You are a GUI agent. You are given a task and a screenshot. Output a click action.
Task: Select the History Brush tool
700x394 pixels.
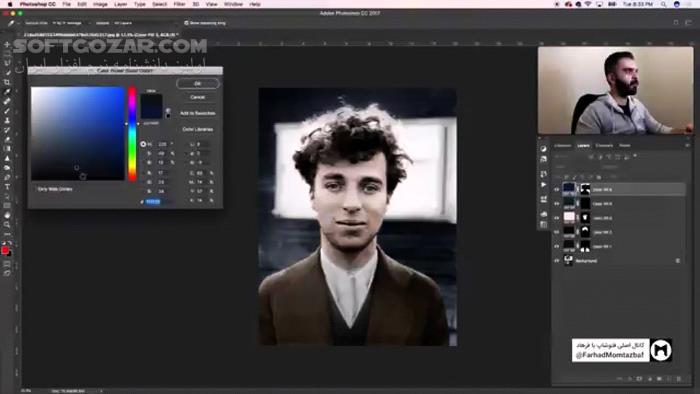tap(7, 130)
